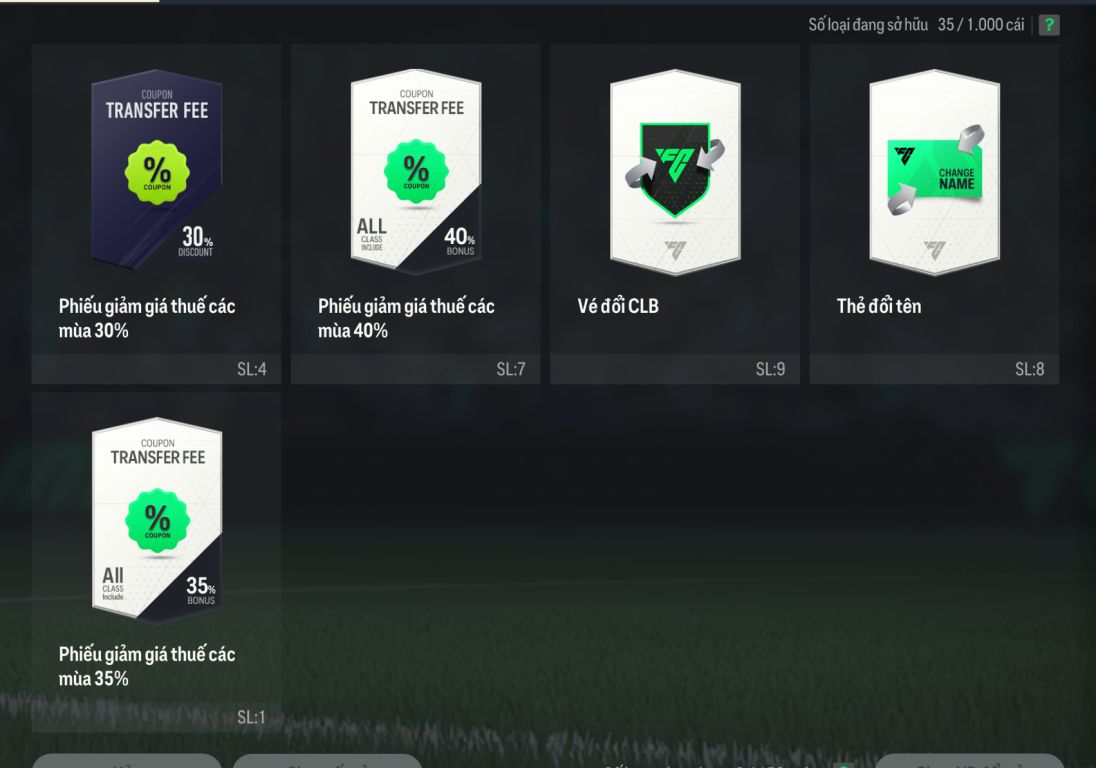Click the green % coupon badge on the 35% card

click(x=157, y=520)
